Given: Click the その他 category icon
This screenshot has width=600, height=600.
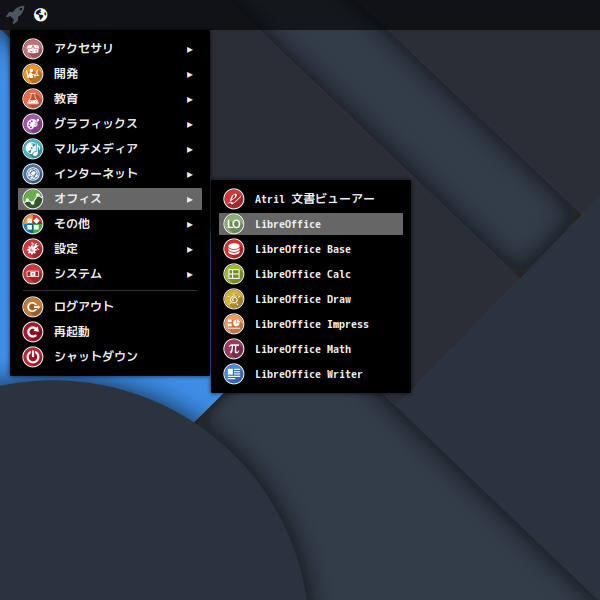Looking at the screenshot, I should coord(33,224).
